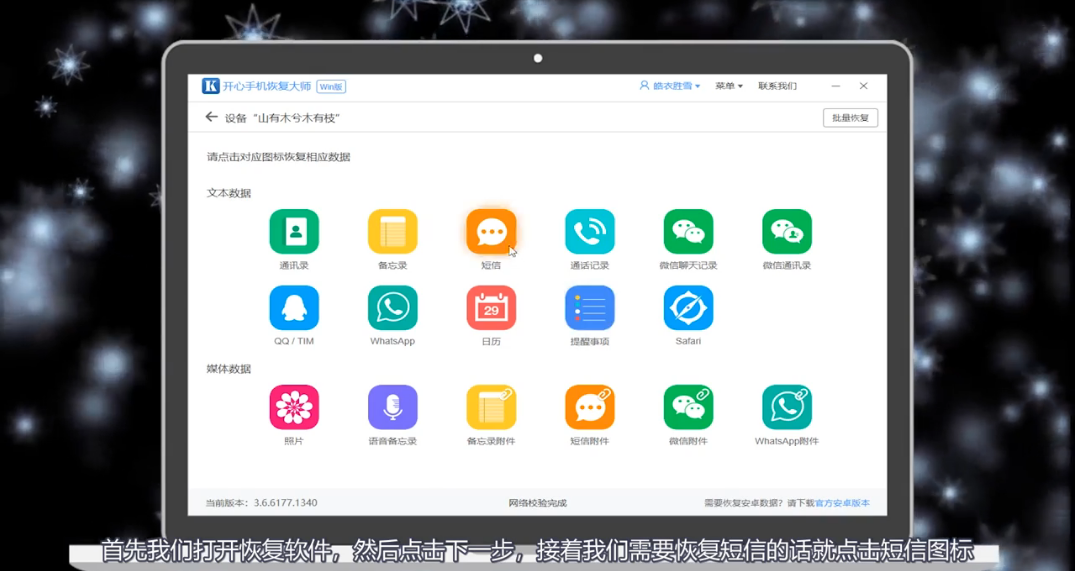Click the K logo in the title bar
The width and height of the screenshot is (1075, 571).
click(x=210, y=86)
